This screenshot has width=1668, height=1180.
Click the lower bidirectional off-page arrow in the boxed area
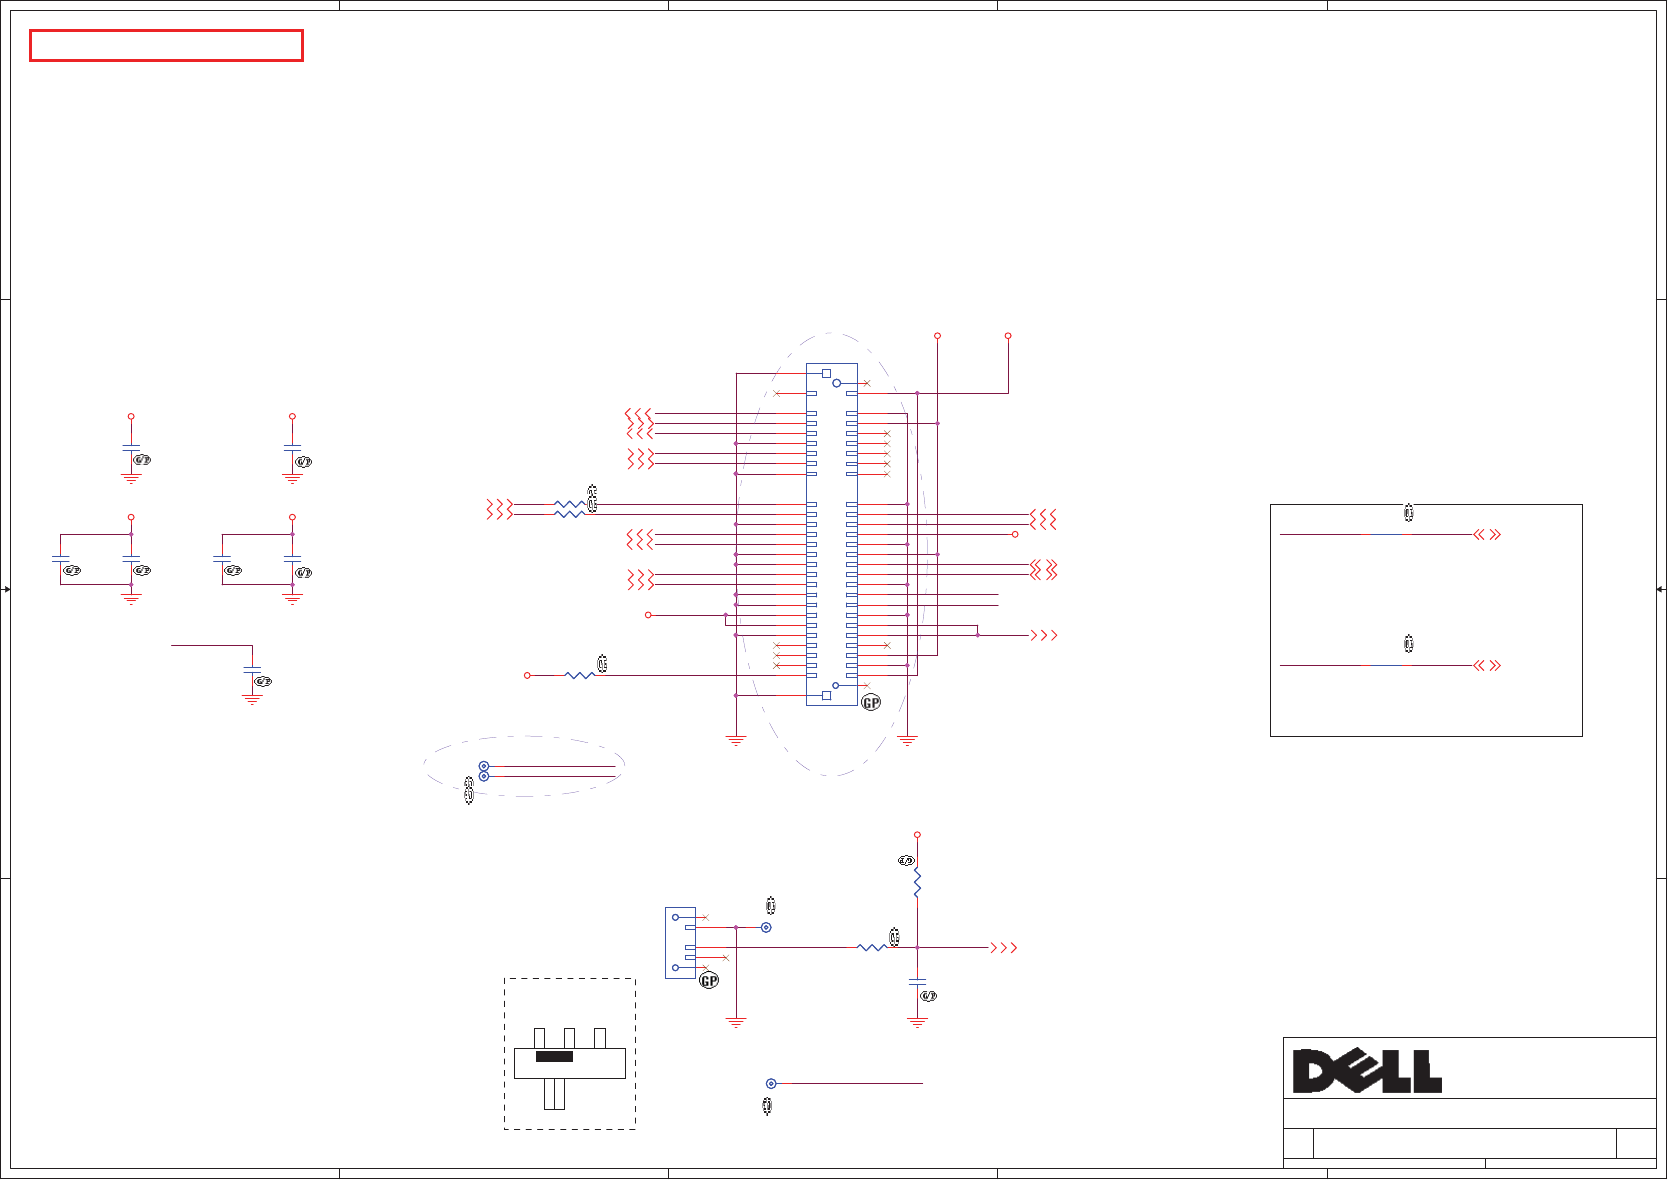pyautogui.click(x=1487, y=665)
